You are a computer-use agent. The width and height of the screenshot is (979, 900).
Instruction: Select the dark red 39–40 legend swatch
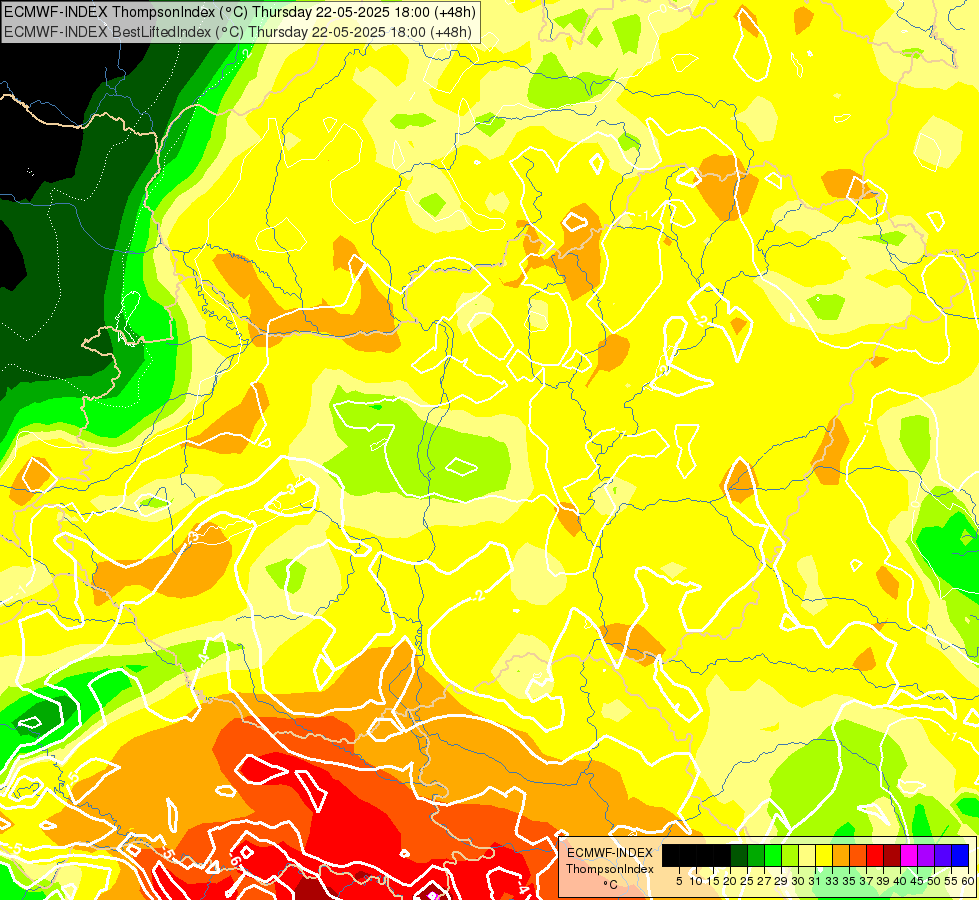click(x=892, y=856)
